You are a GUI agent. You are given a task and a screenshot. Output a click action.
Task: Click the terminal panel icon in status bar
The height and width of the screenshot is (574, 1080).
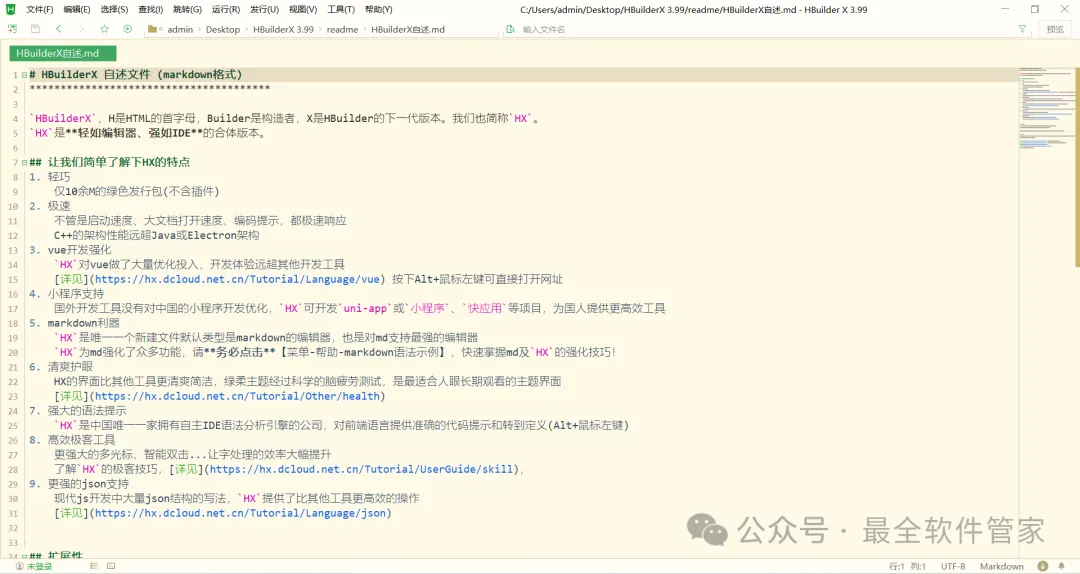point(111,566)
